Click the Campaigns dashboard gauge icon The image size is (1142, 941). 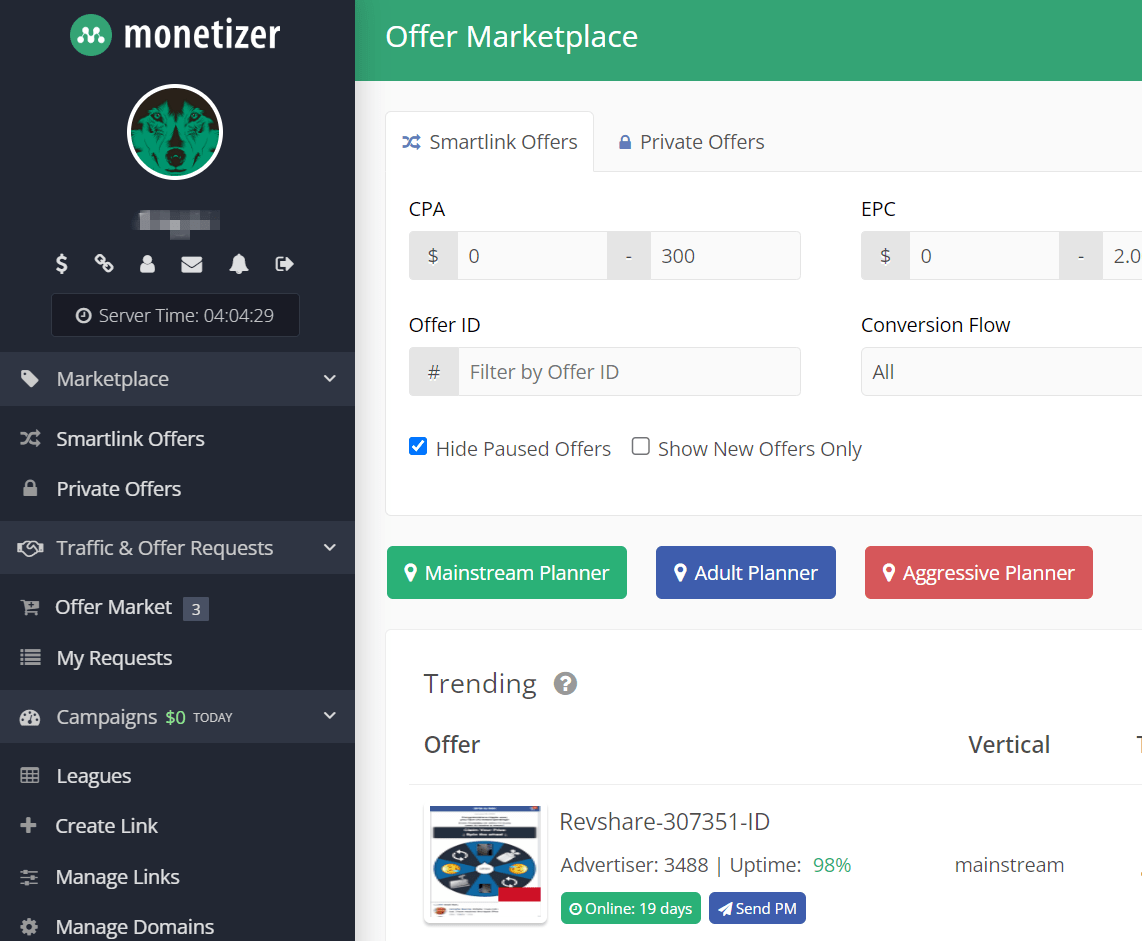point(30,717)
